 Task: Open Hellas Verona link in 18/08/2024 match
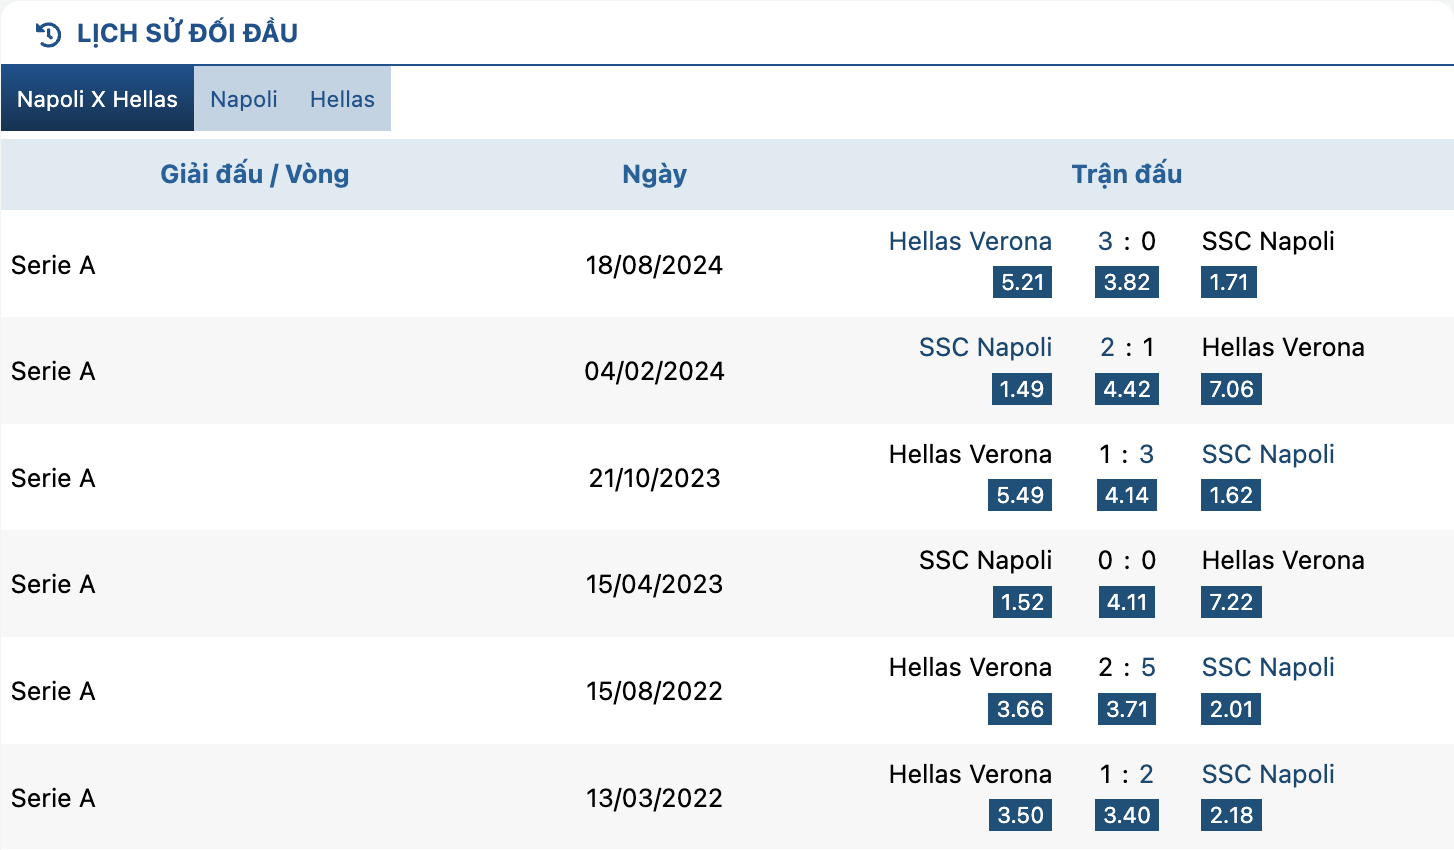tap(970, 241)
